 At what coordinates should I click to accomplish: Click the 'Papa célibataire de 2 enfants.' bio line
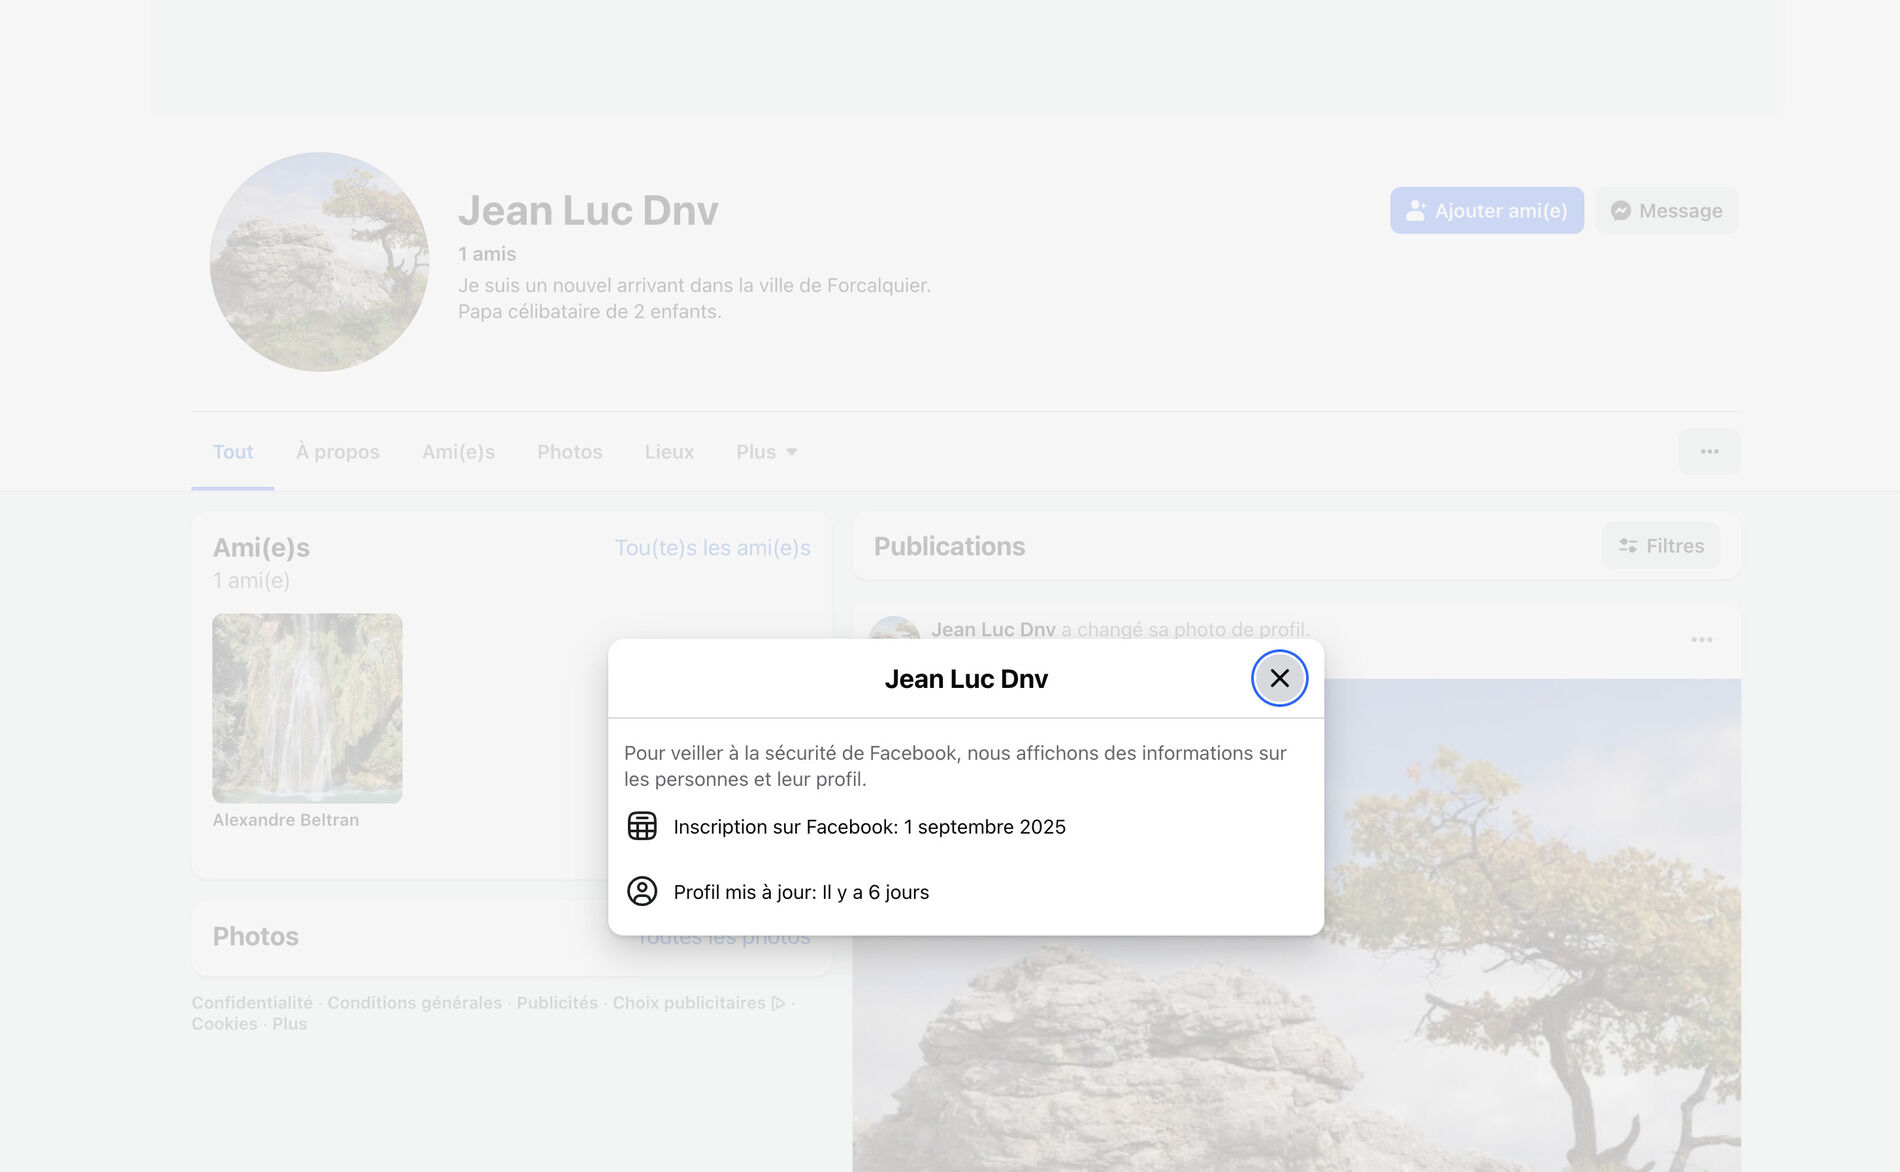click(x=590, y=312)
